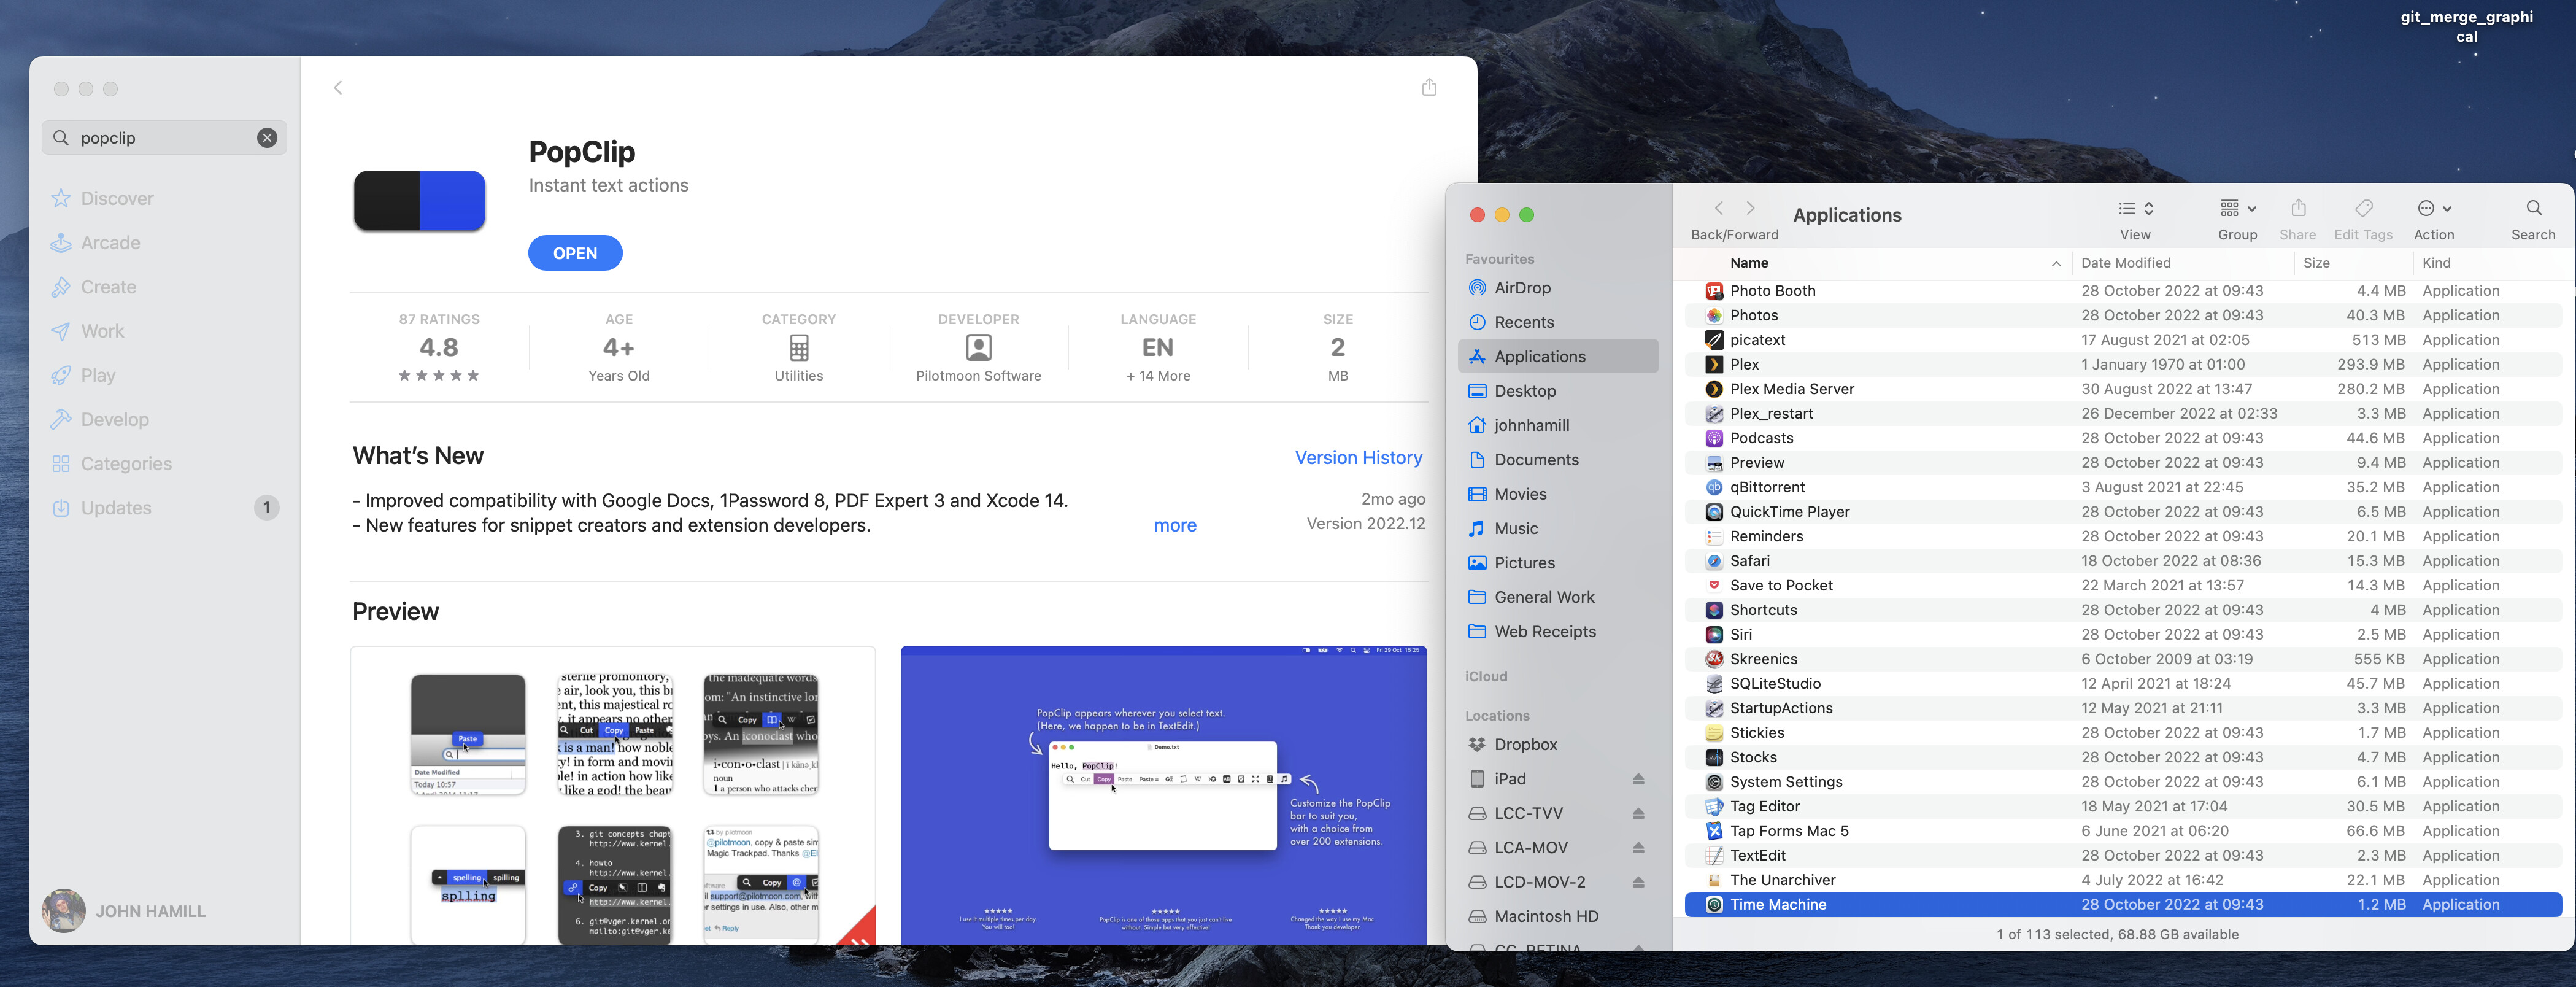Image resolution: width=2576 pixels, height=987 pixels.
Task: Clear the popclip search field
Action: (267, 138)
